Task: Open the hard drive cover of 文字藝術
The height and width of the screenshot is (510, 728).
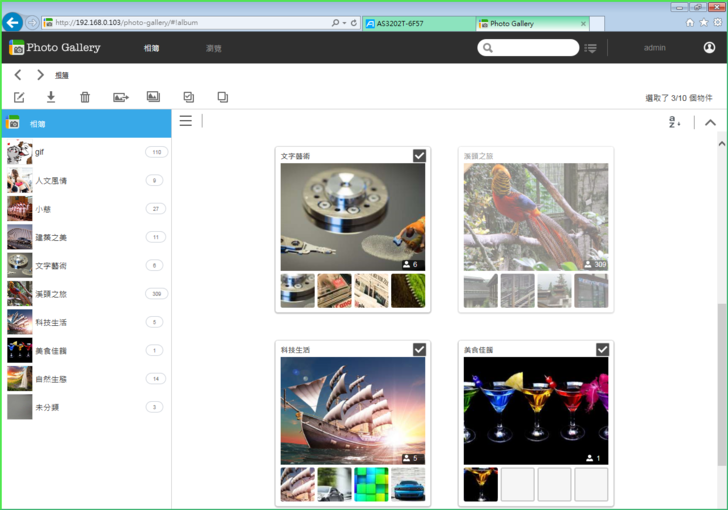Action: [x=353, y=217]
